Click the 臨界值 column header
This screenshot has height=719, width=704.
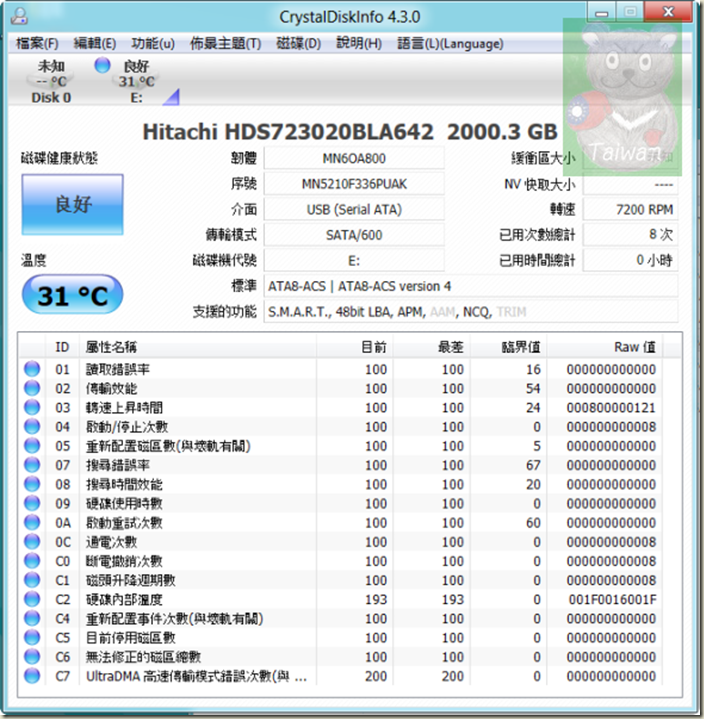point(508,347)
